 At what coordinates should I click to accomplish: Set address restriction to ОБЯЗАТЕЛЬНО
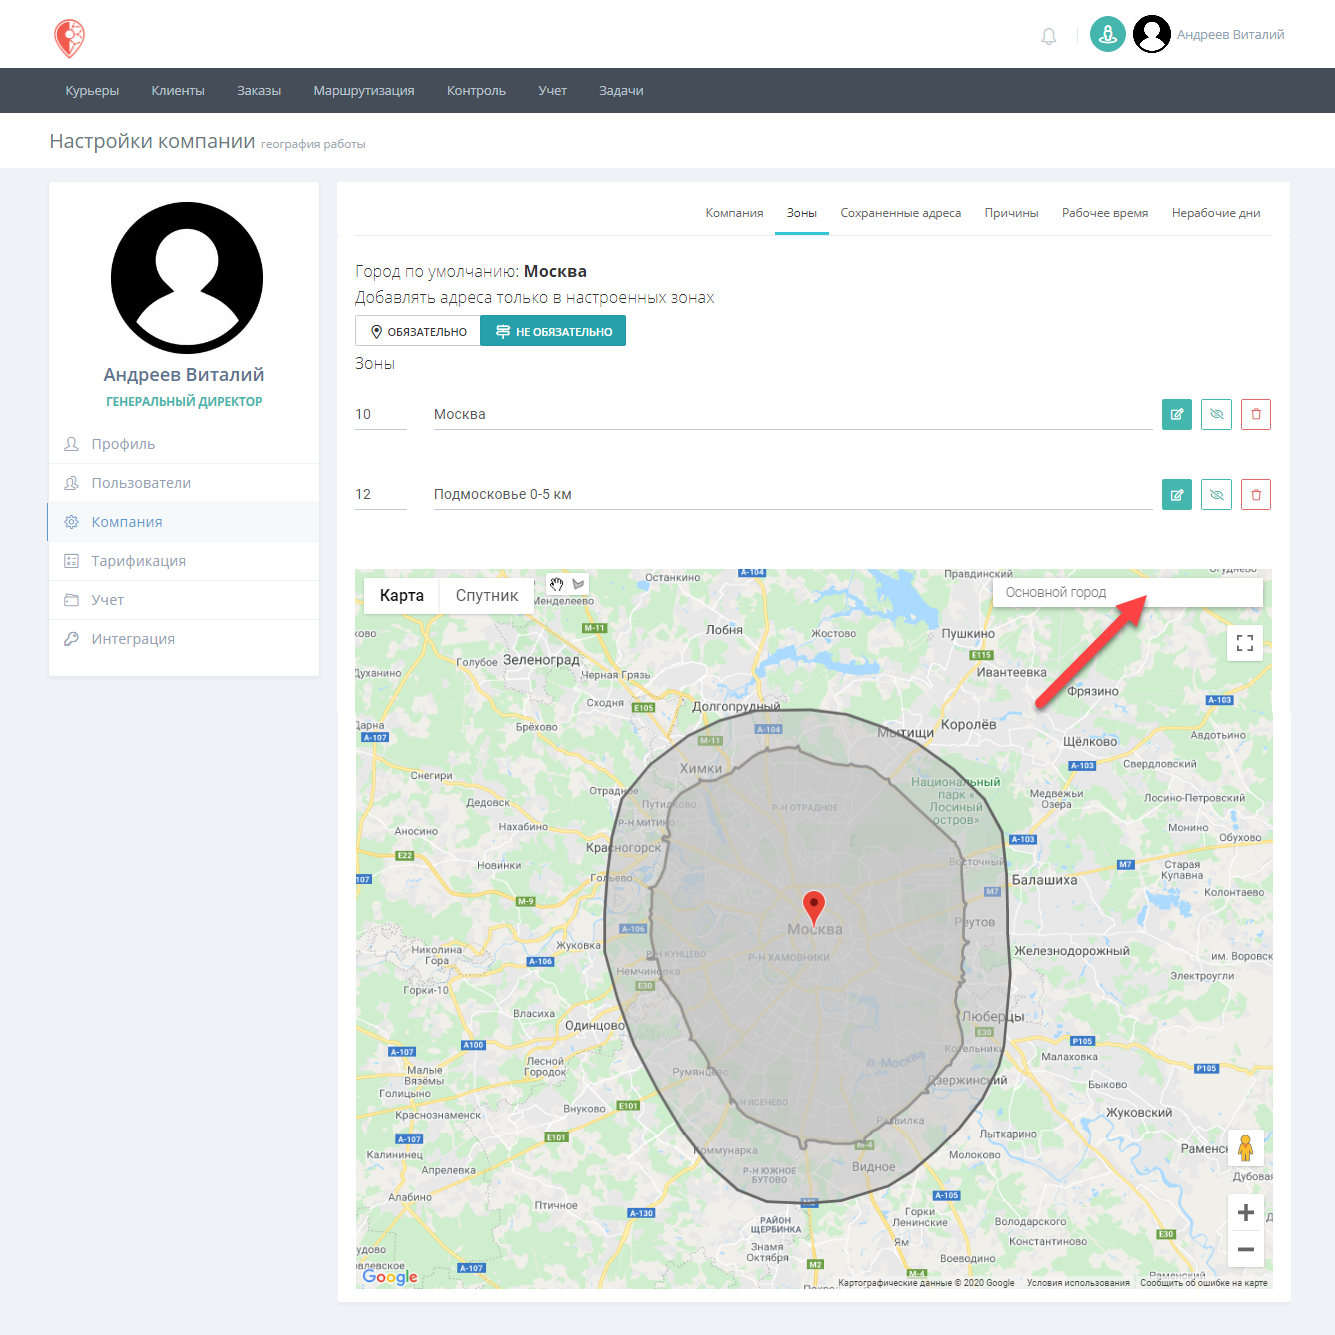pyautogui.click(x=418, y=331)
